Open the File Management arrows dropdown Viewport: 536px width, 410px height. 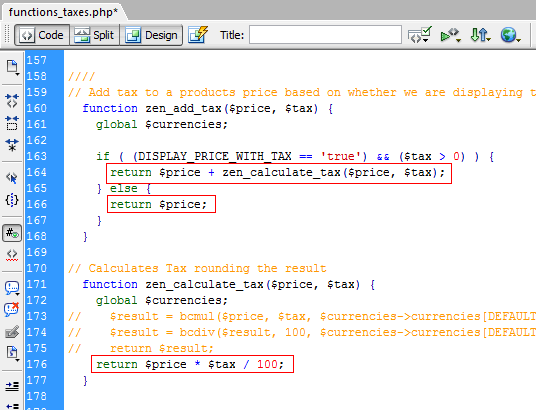tap(480, 35)
